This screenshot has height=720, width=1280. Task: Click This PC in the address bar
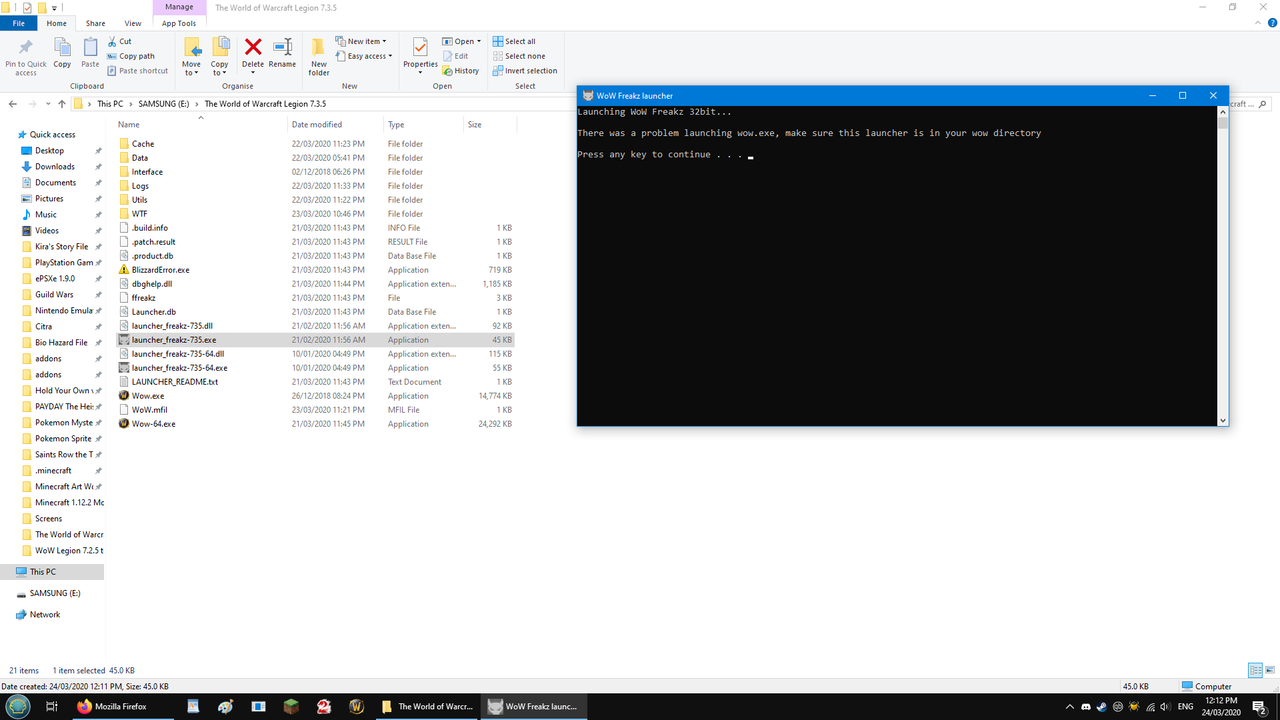click(110, 104)
